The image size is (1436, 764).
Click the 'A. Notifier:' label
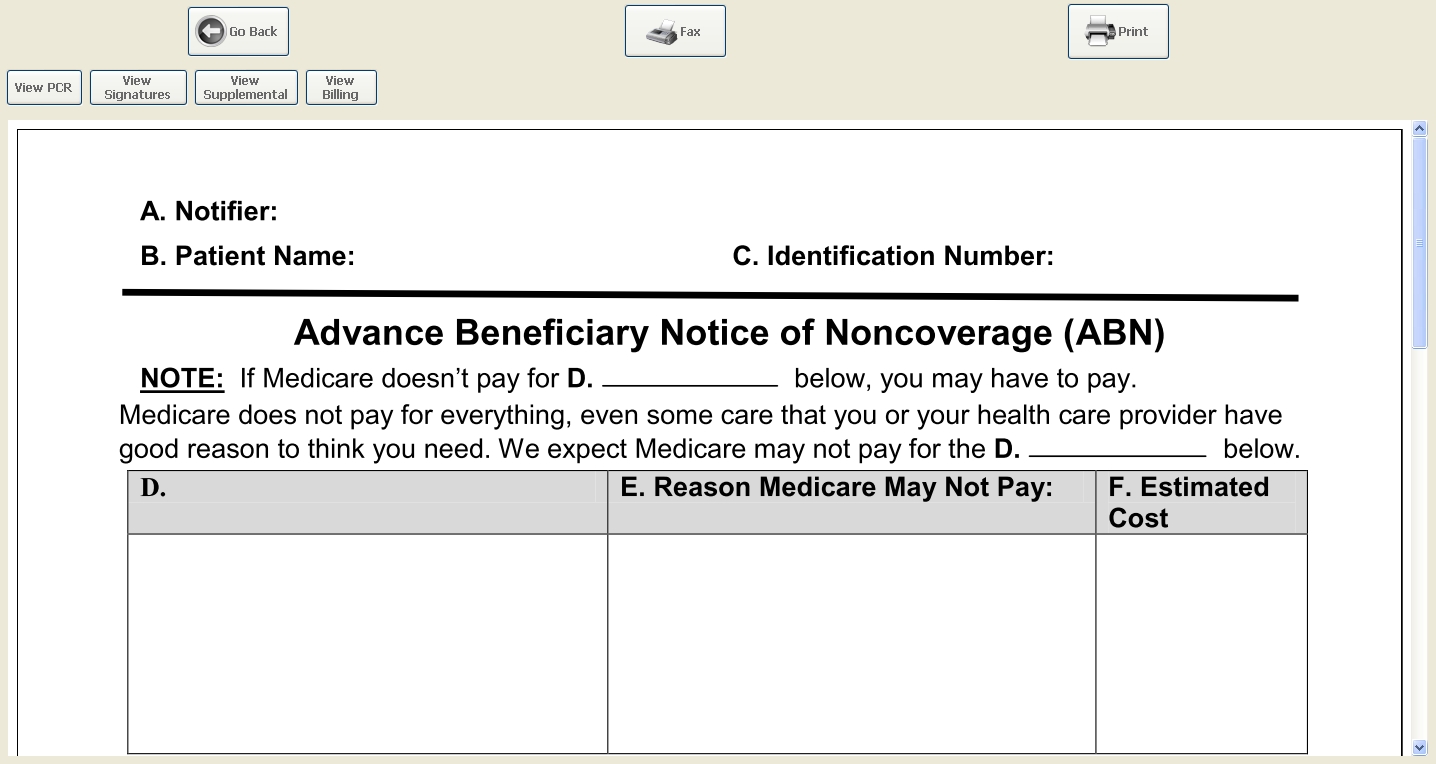tap(209, 211)
